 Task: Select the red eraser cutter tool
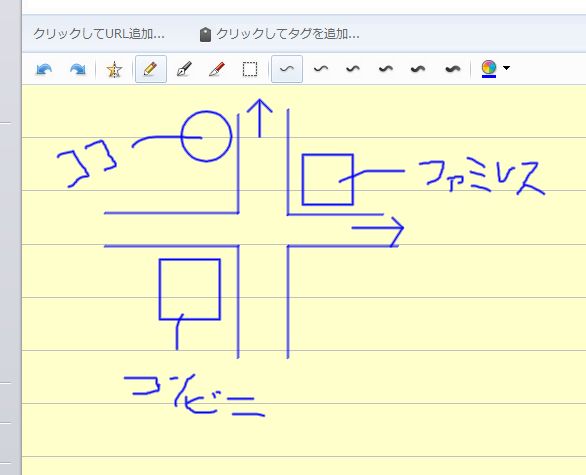coord(217,69)
